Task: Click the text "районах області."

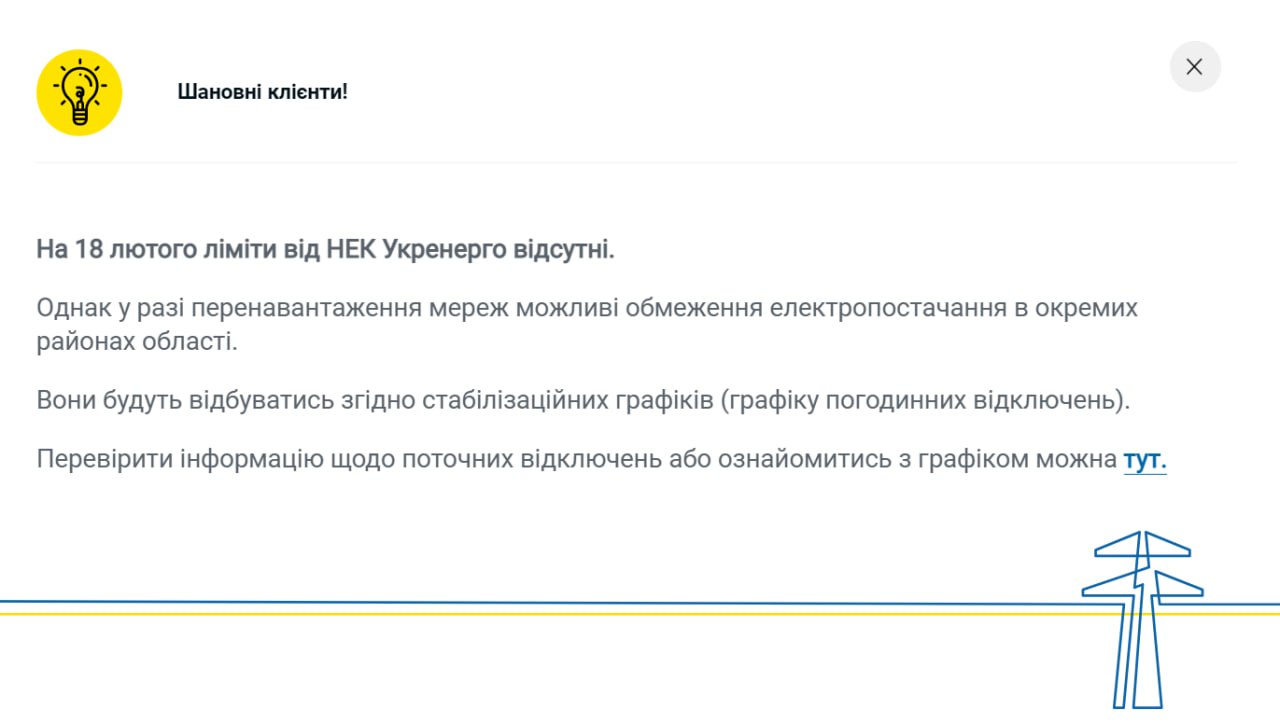Action: pos(137,341)
